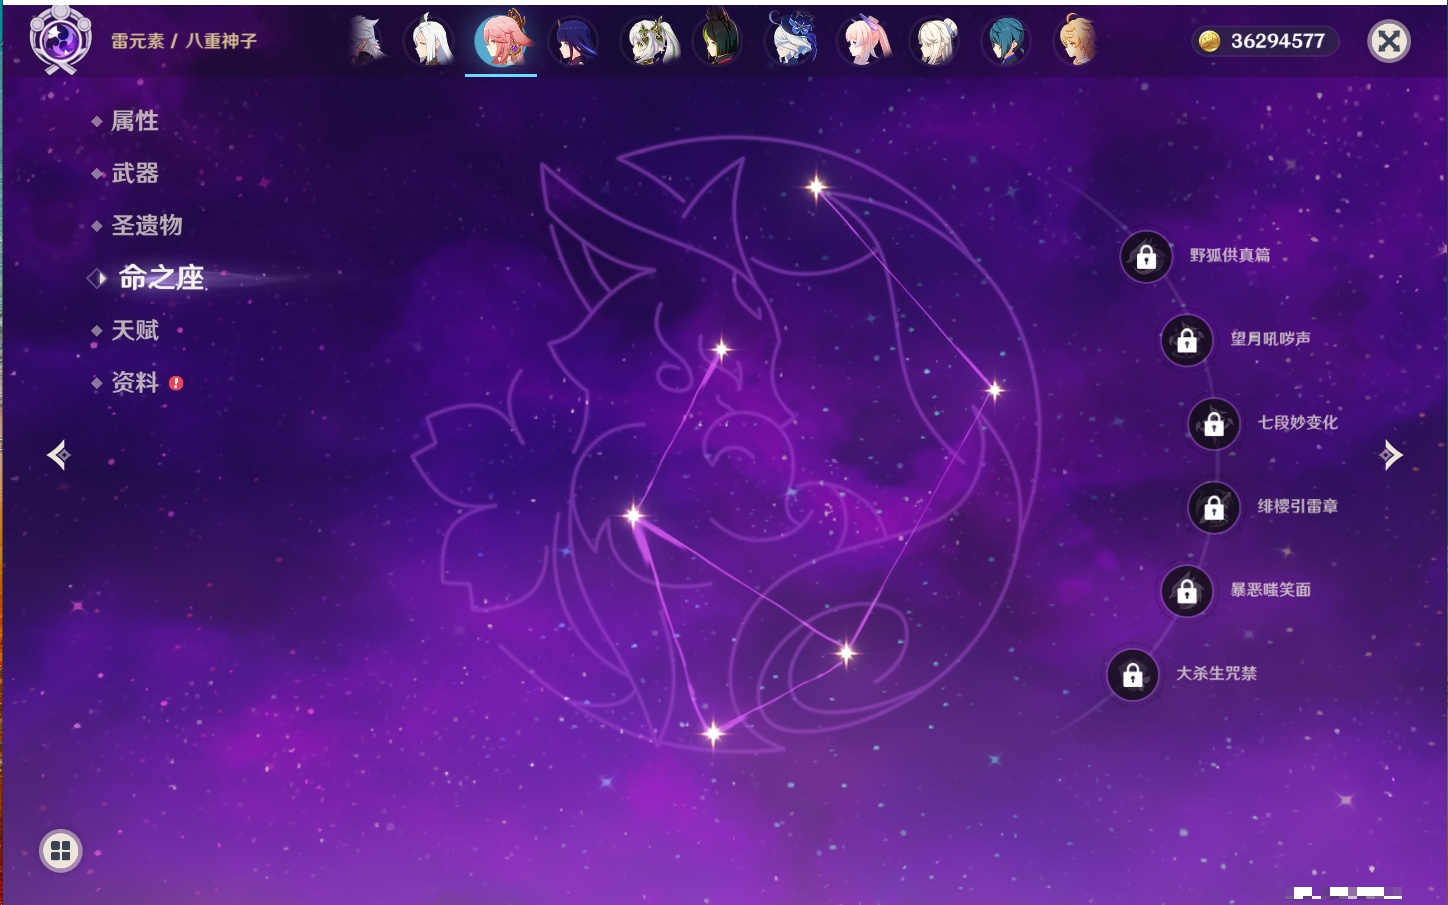This screenshot has height=905, width=1448.
Task: Pick Kokomi's pink-haired avatar
Action: pos(864,41)
